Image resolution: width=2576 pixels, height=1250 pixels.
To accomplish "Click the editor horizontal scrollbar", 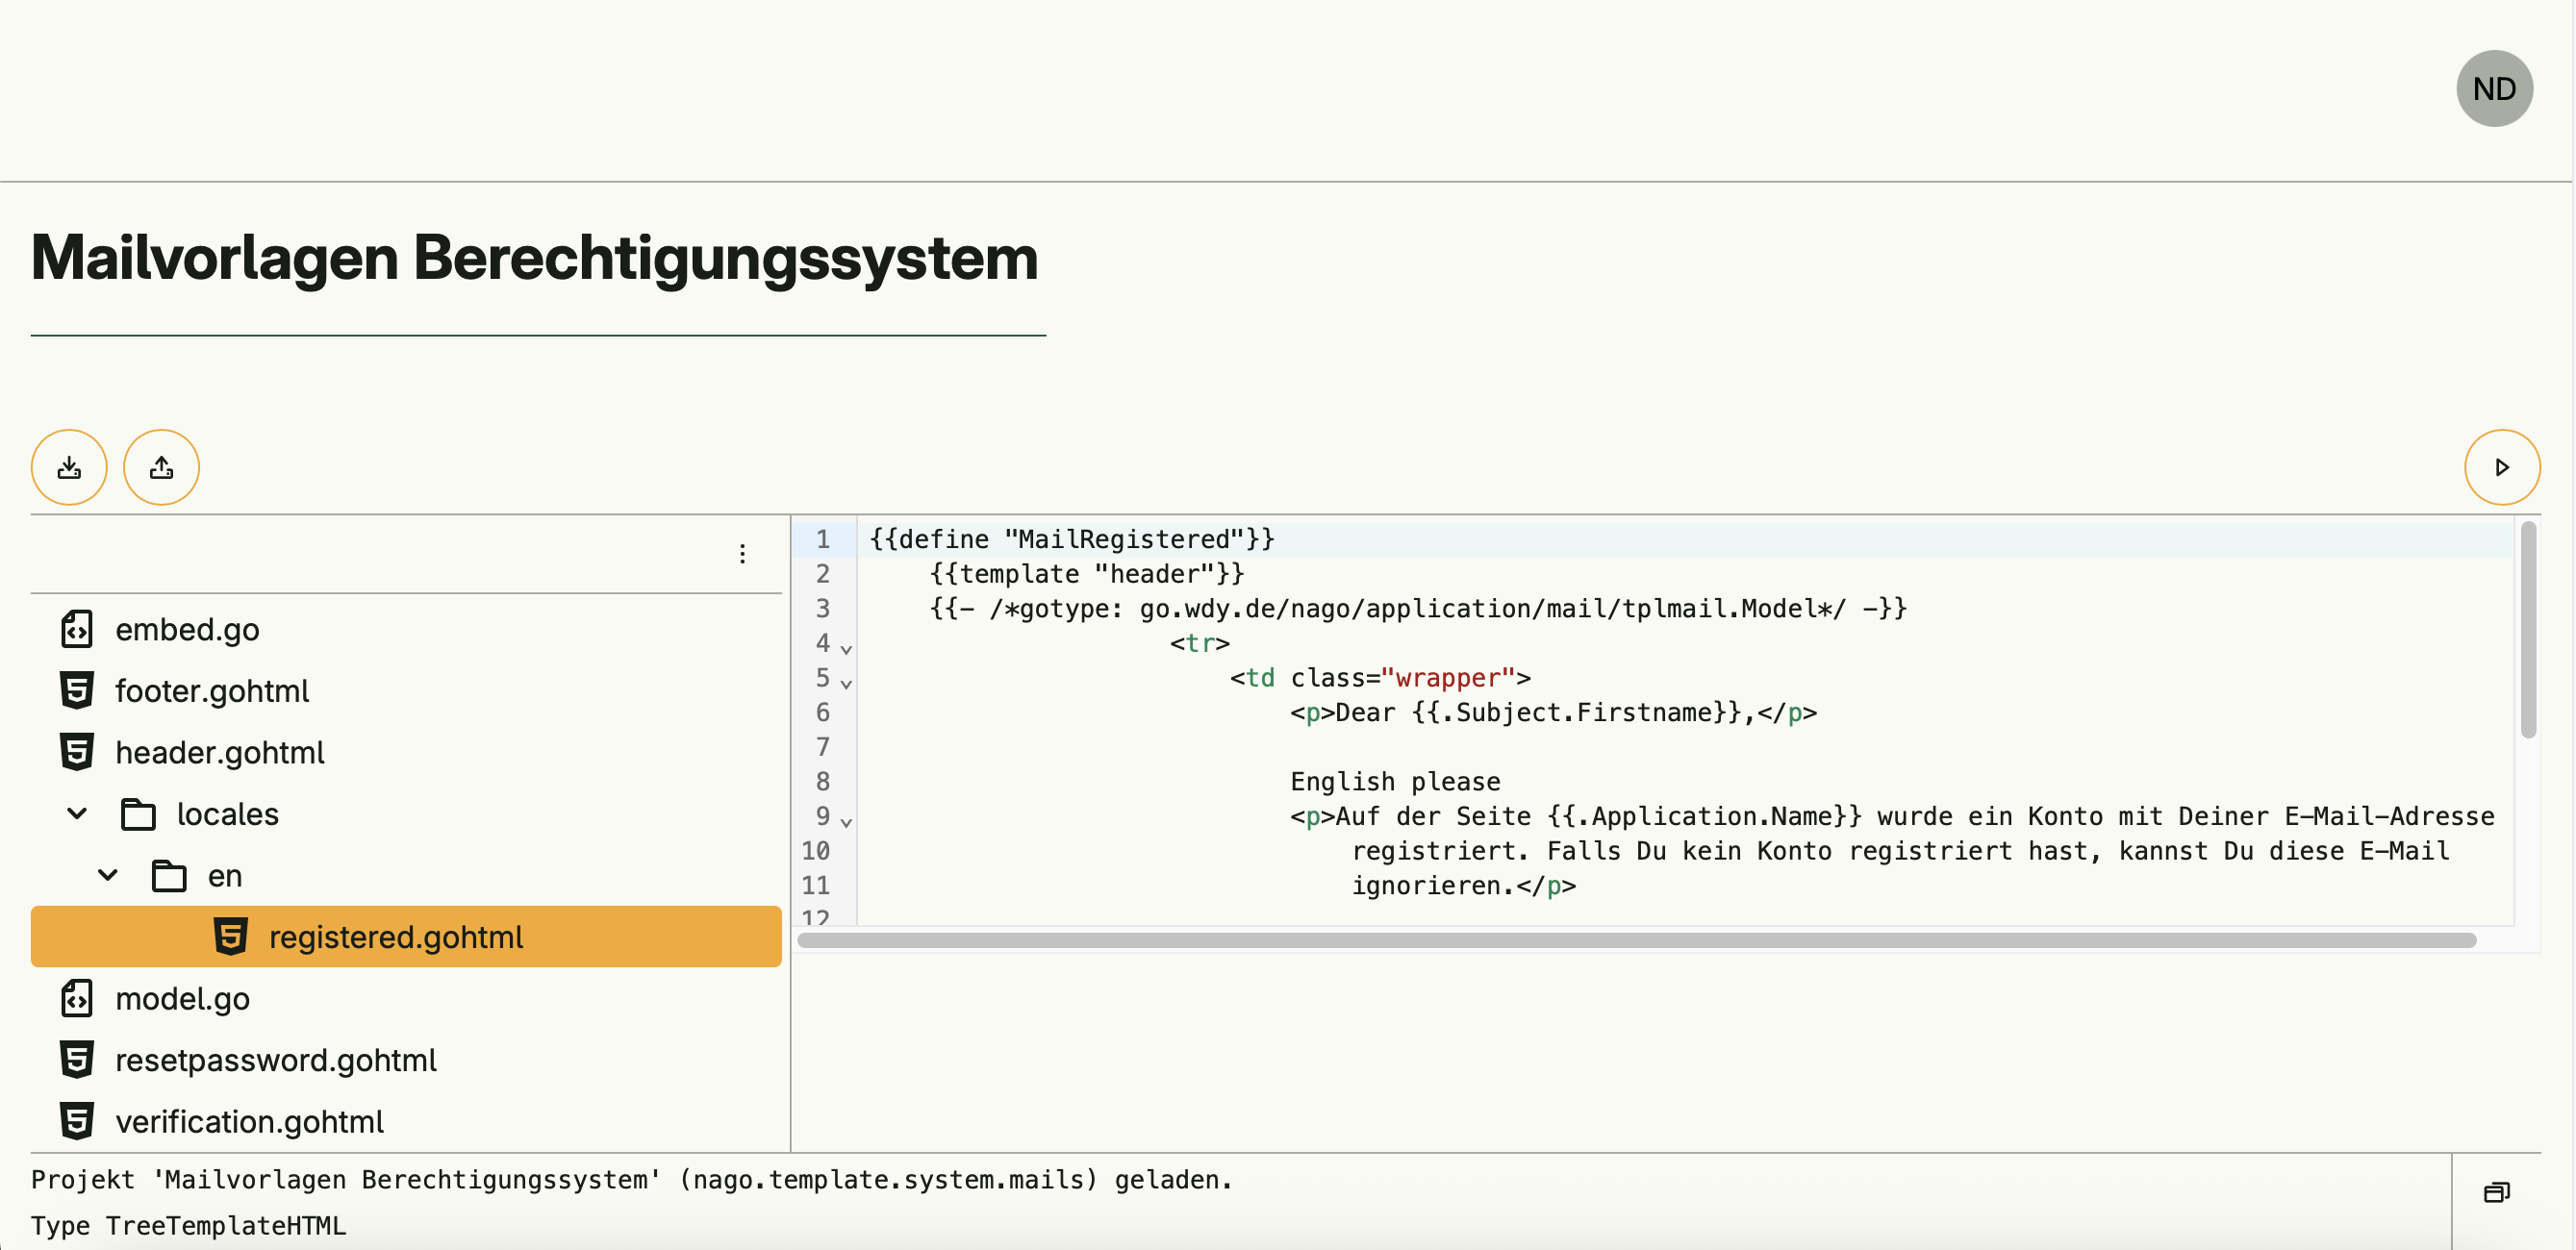I will [x=1635, y=941].
